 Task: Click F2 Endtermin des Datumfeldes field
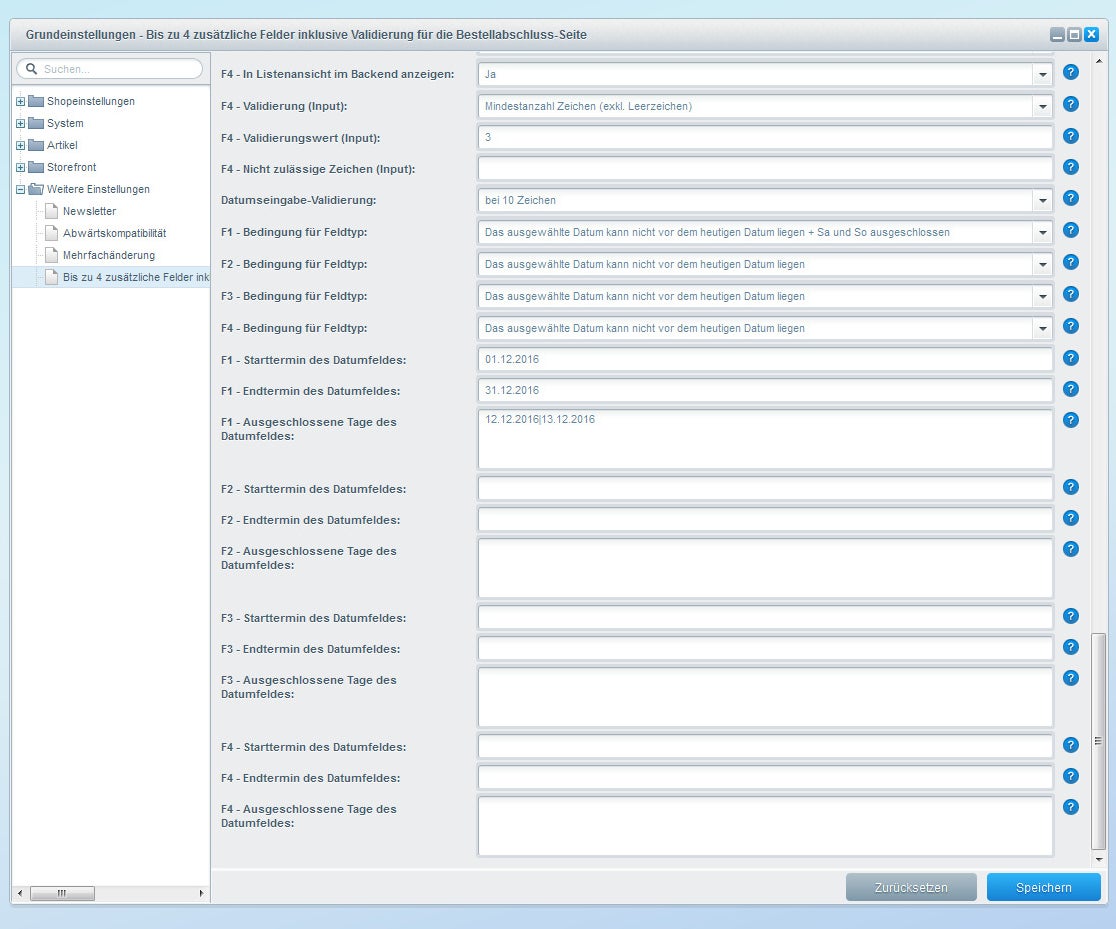(x=765, y=520)
